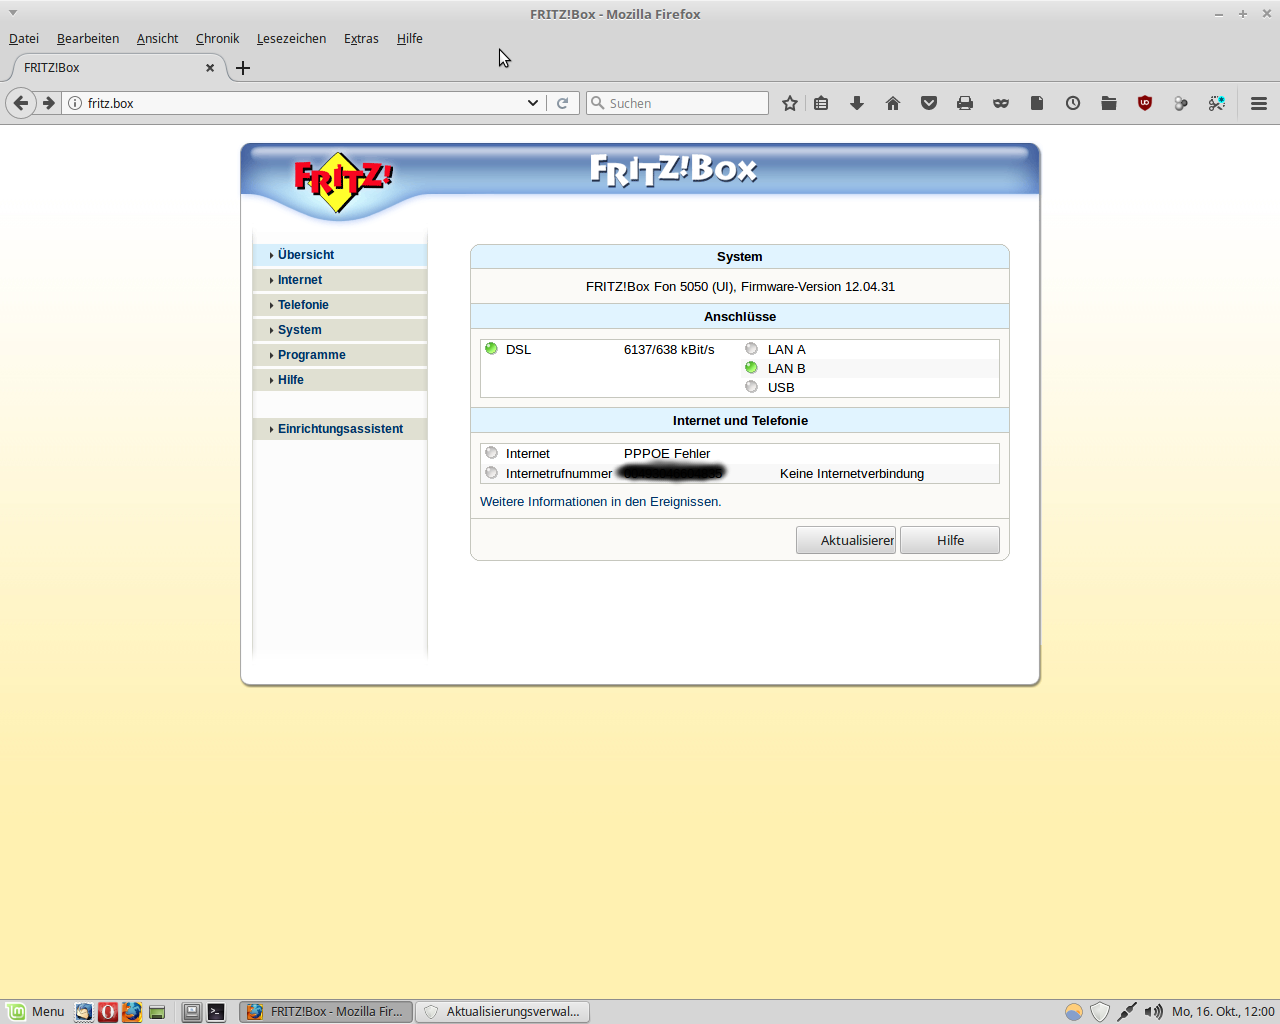Go forward with the forward arrow
The width and height of the screenshot is (1280, 1024).
(x=48, y=103)
